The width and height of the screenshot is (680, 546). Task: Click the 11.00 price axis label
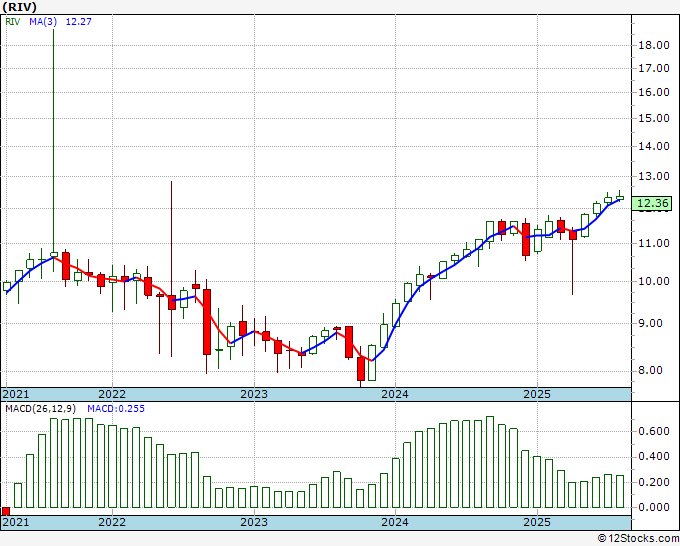click(654, 243)
